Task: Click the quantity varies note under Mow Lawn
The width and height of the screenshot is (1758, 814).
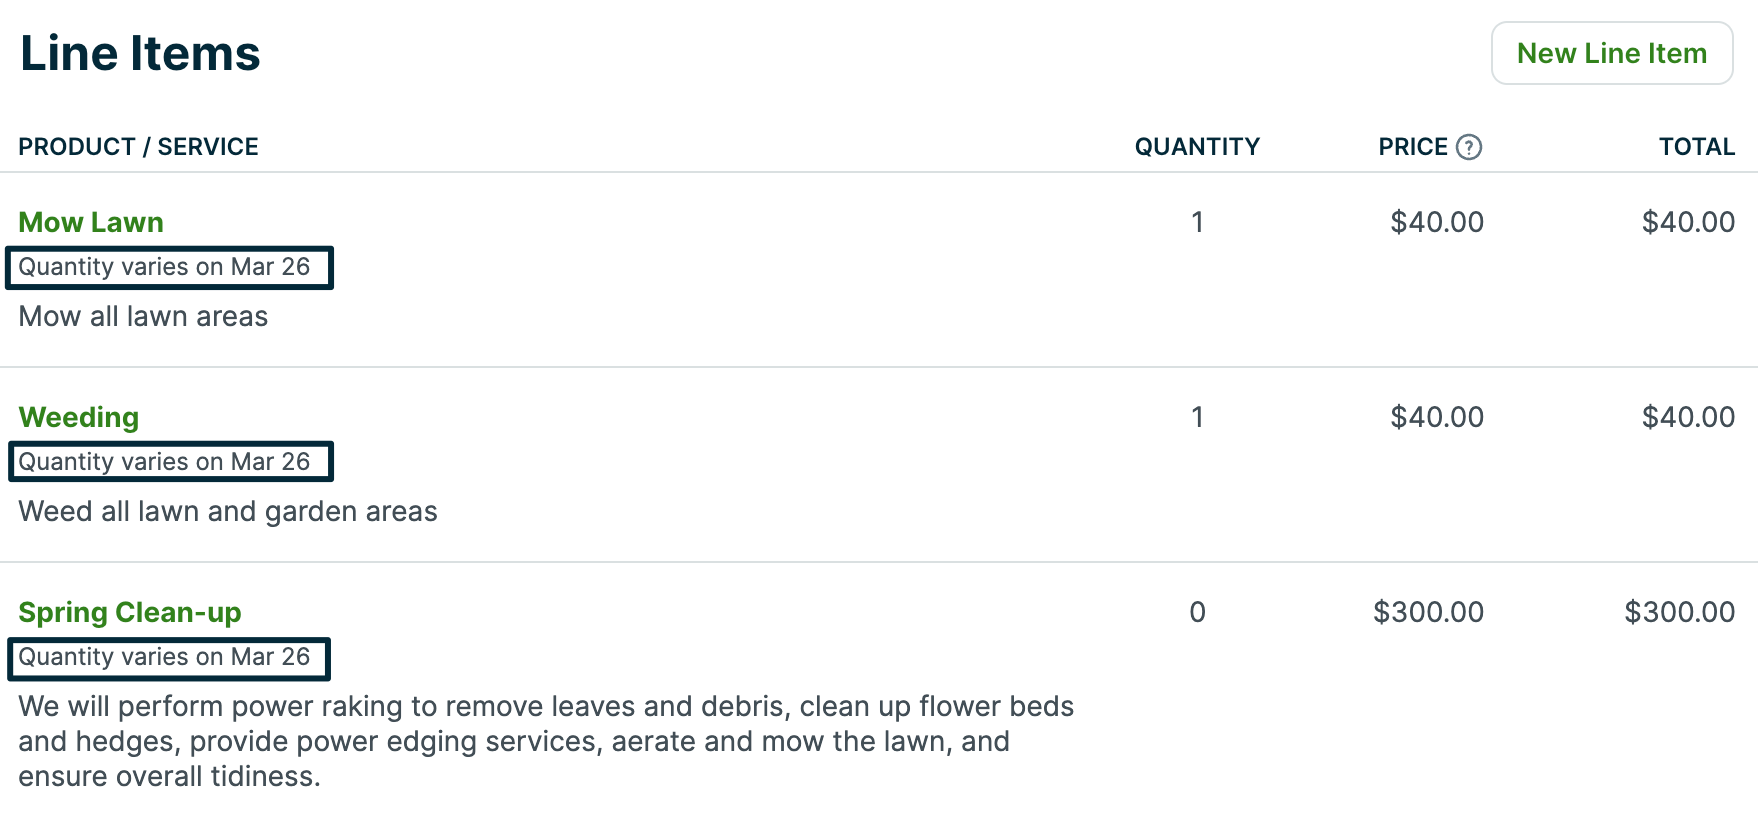Action: pos(165,267)
